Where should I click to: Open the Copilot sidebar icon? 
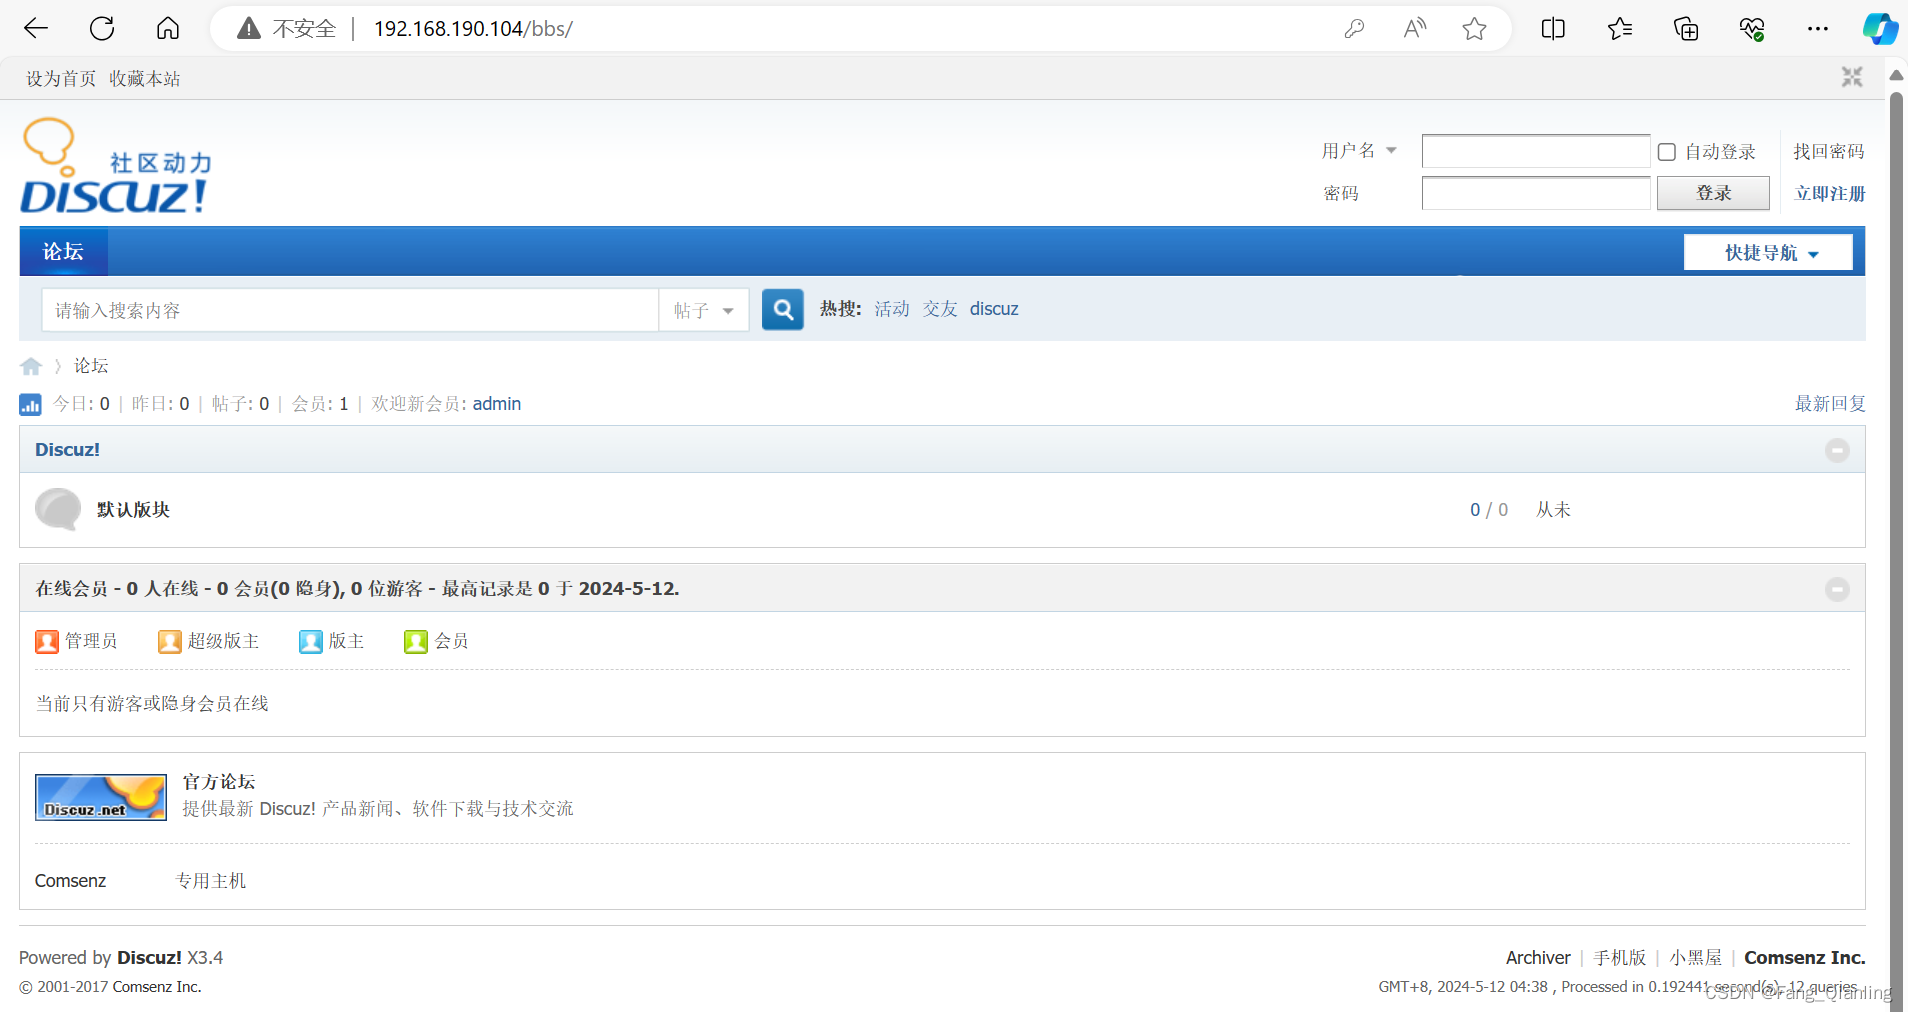tap(1880, 28)
